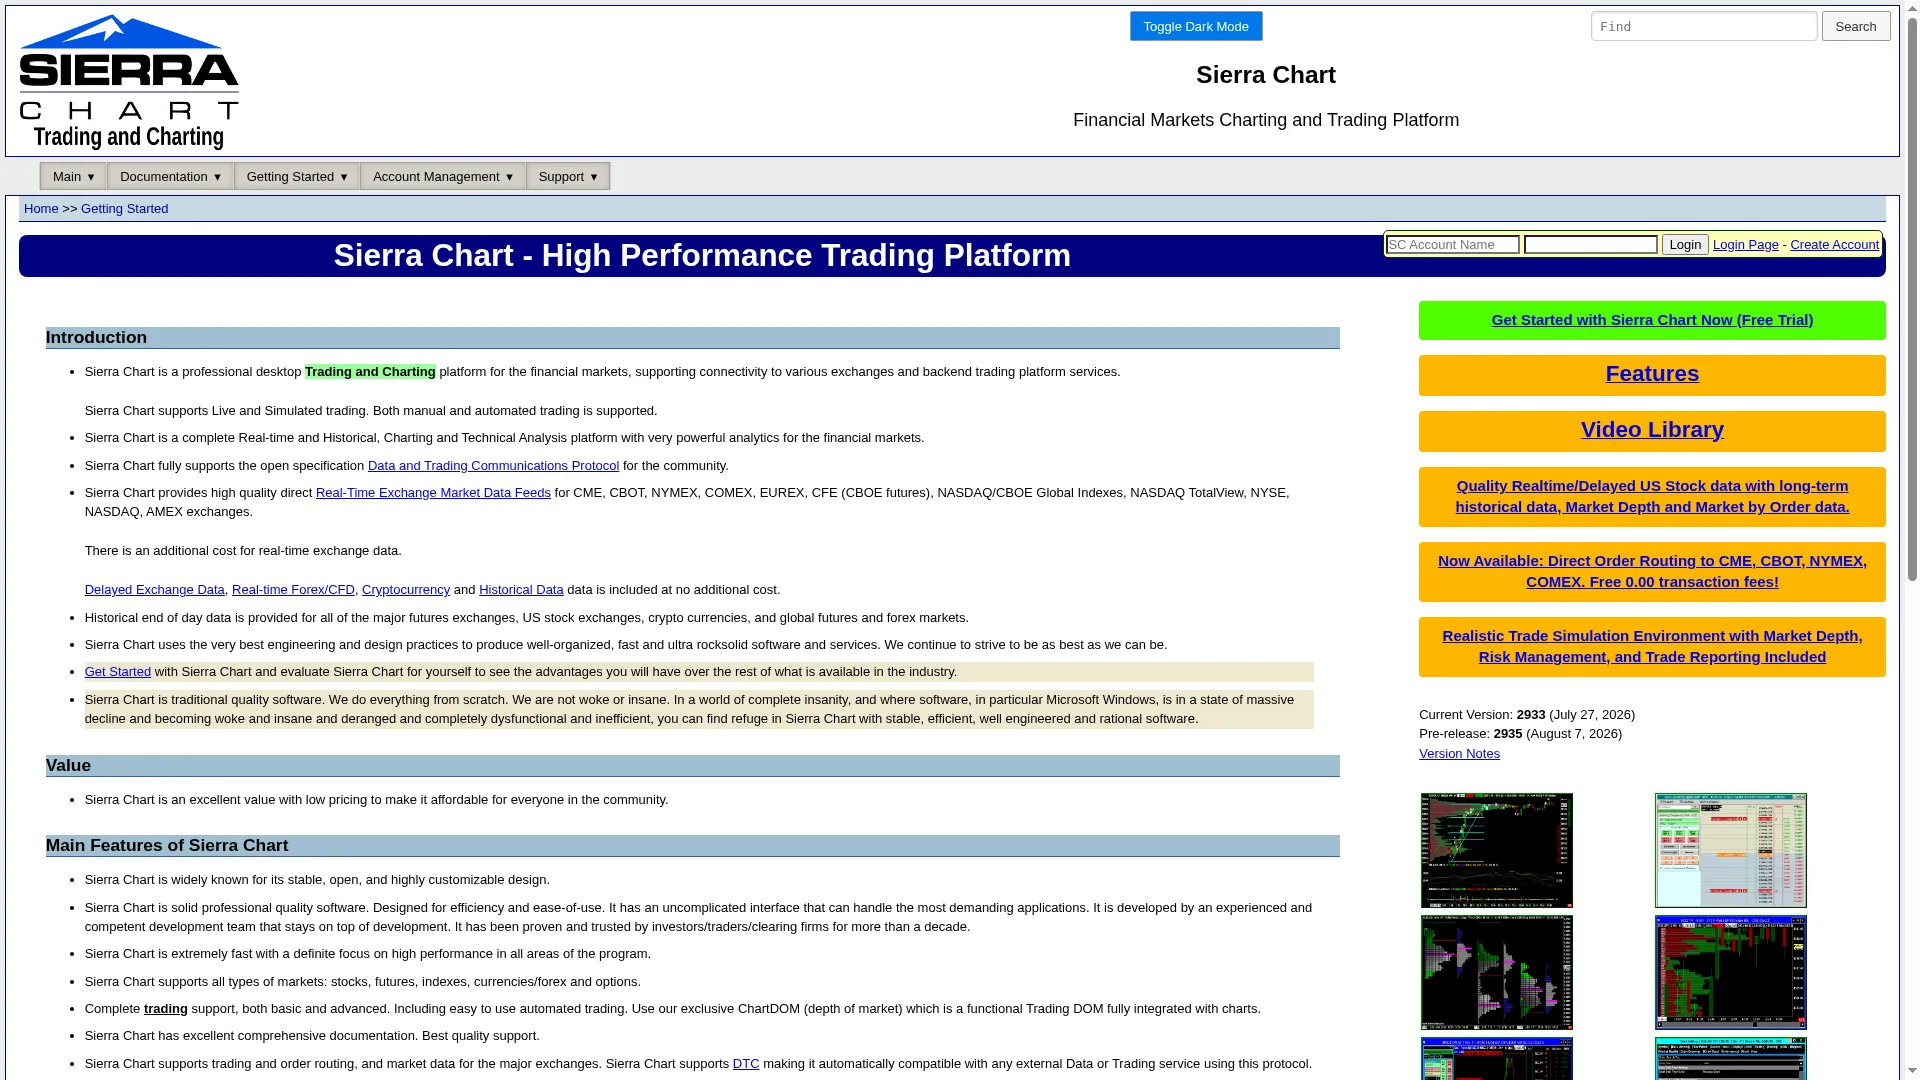Click the Search button

(1856, 26)
